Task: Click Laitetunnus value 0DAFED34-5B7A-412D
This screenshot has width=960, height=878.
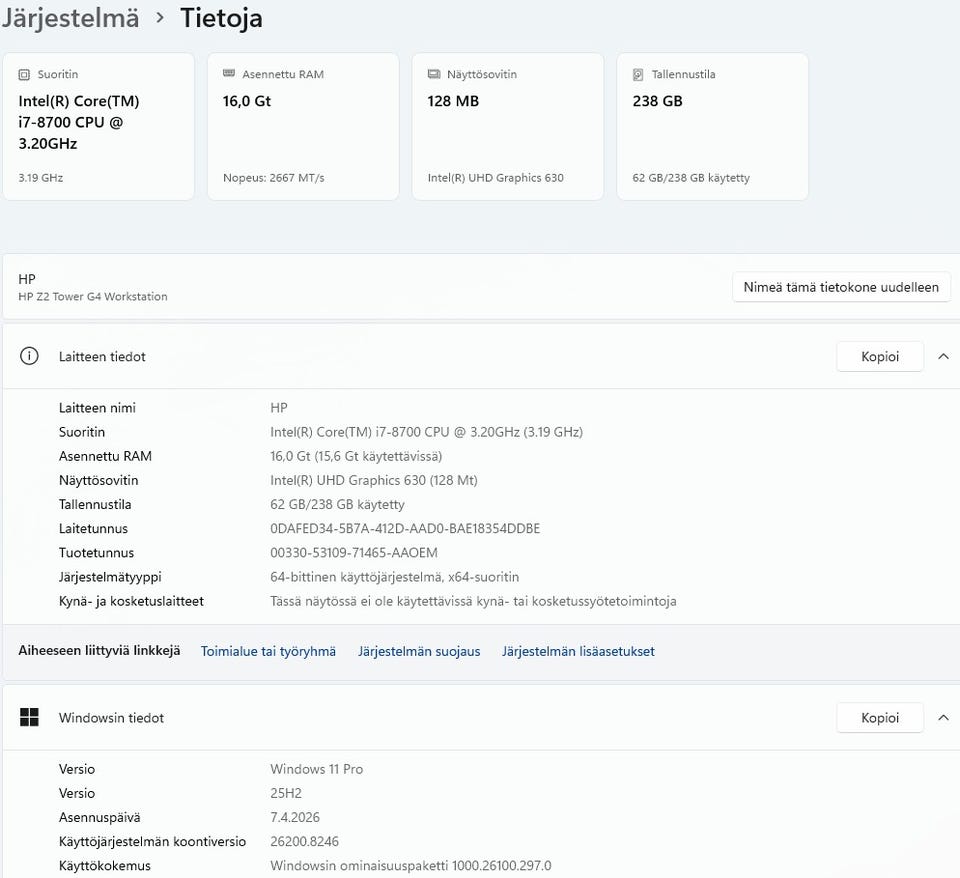Action: click(405, 528)
